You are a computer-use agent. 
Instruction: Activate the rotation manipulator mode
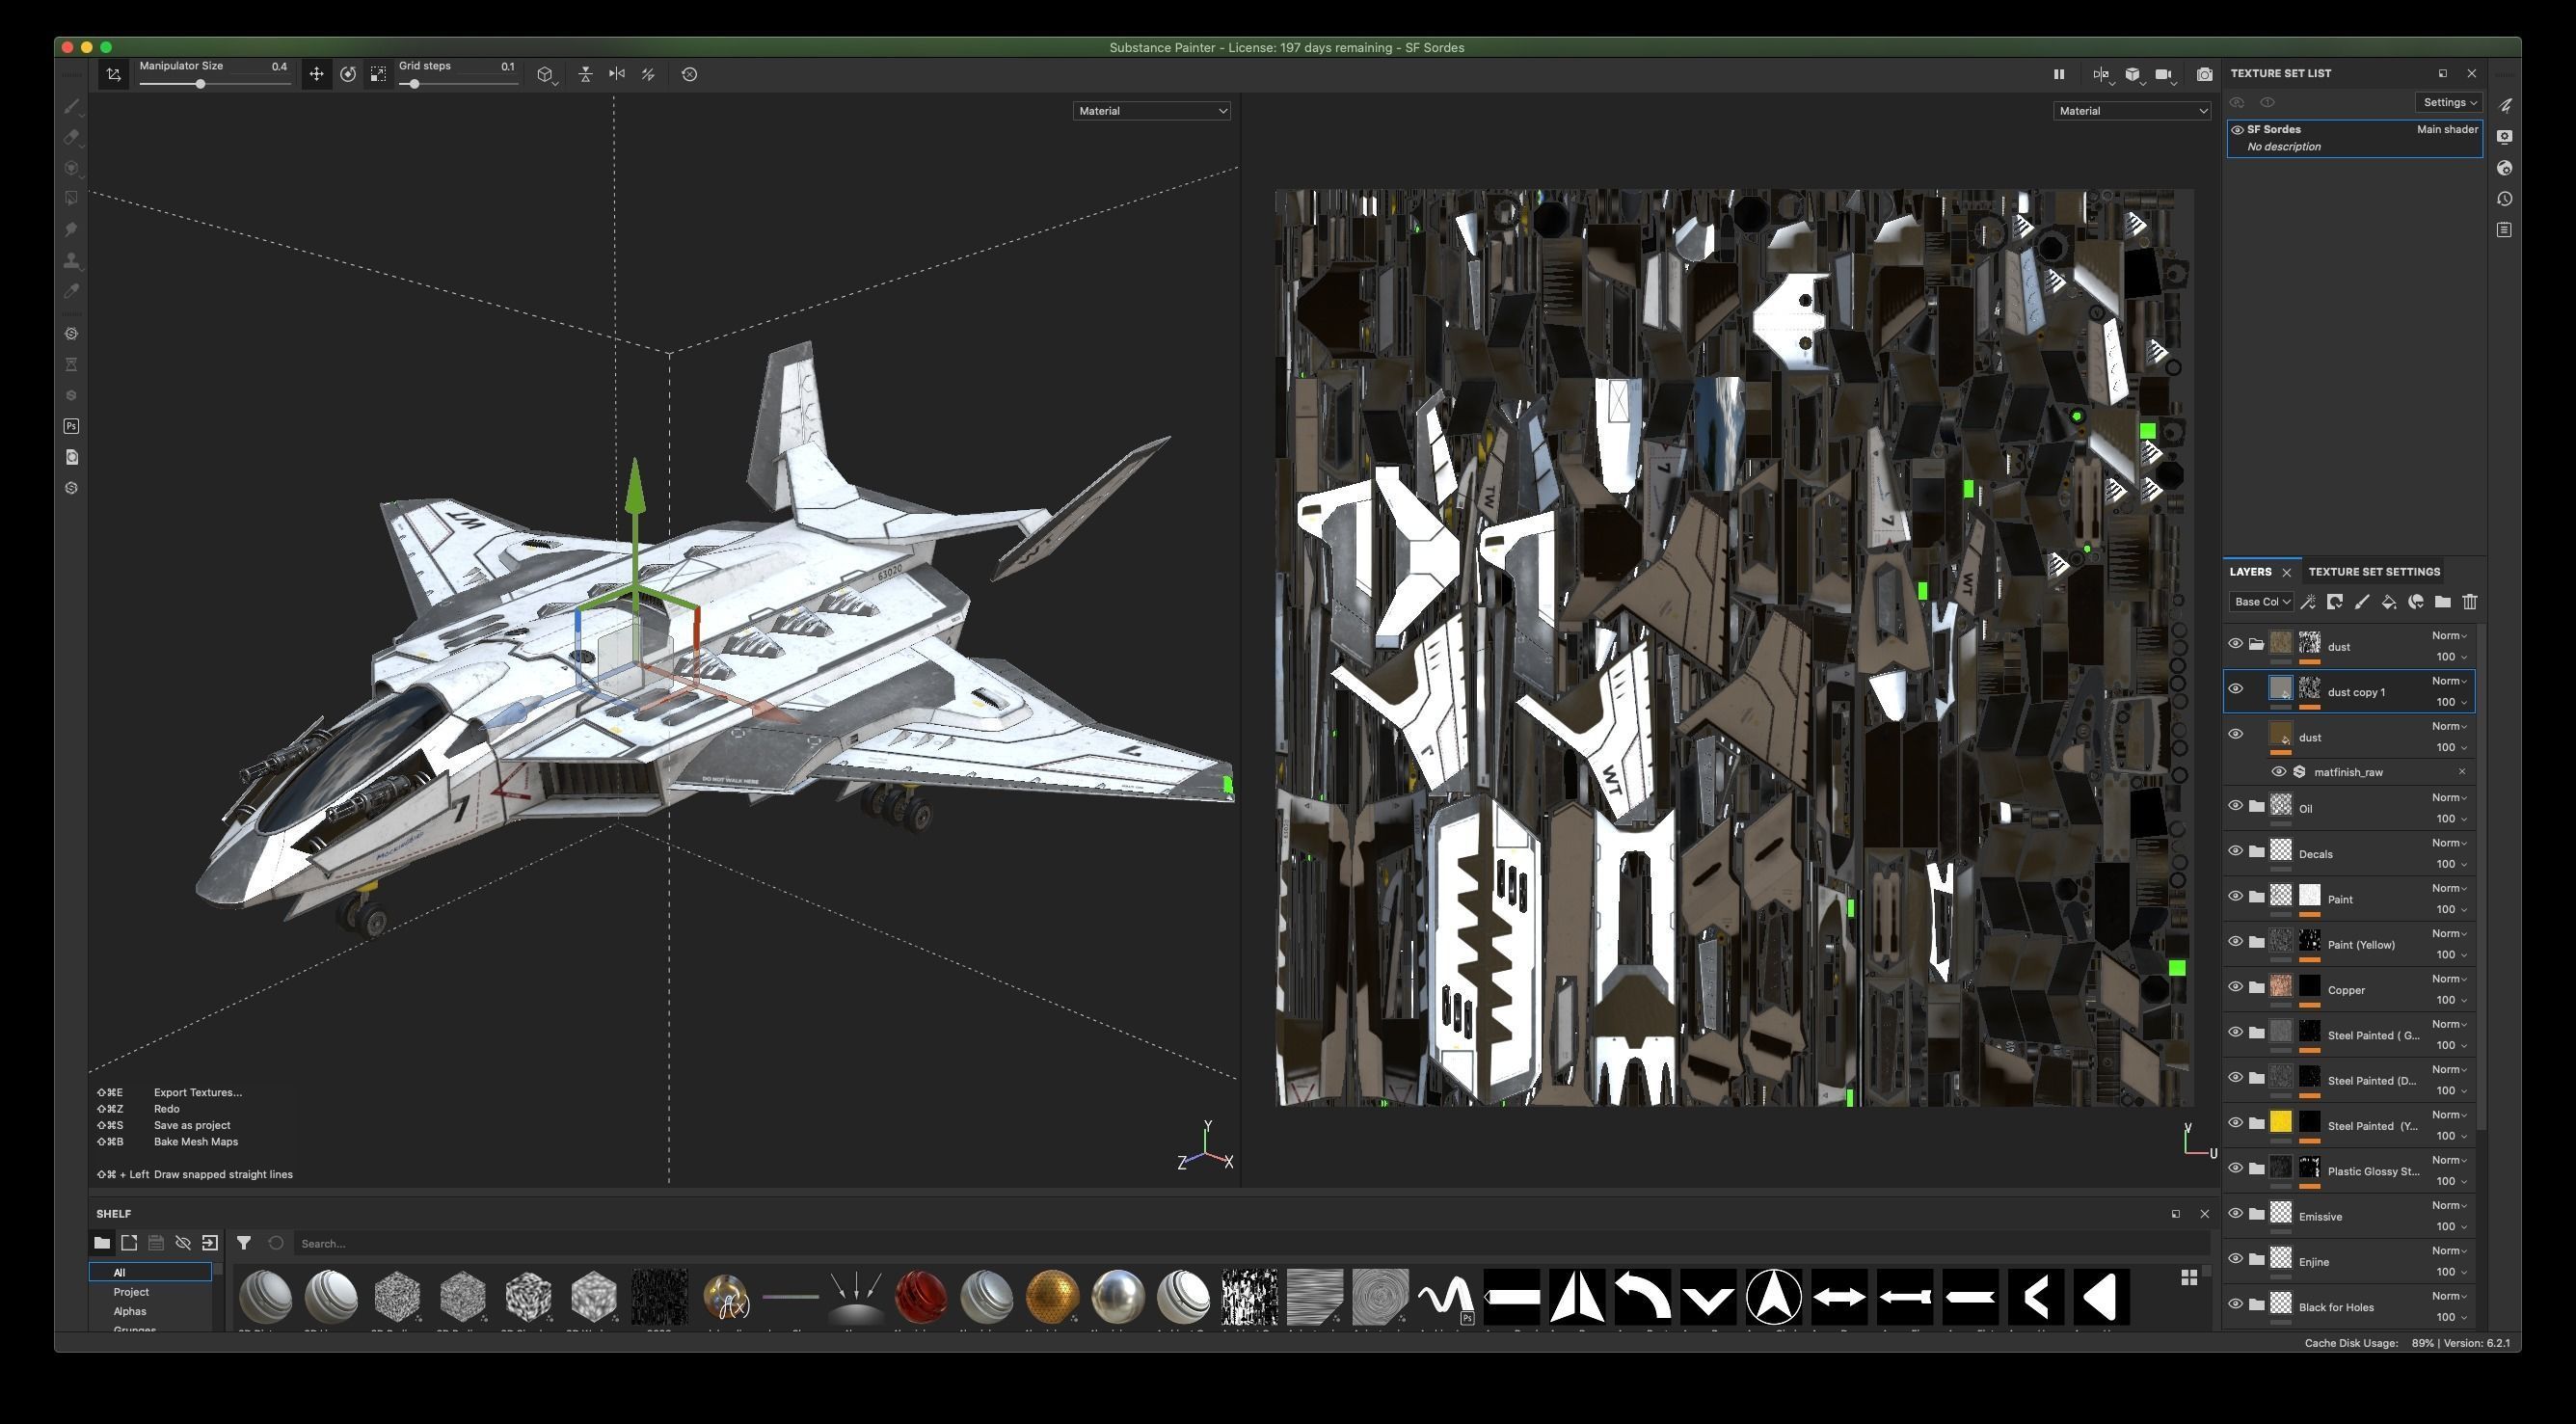tap(348, 74)
